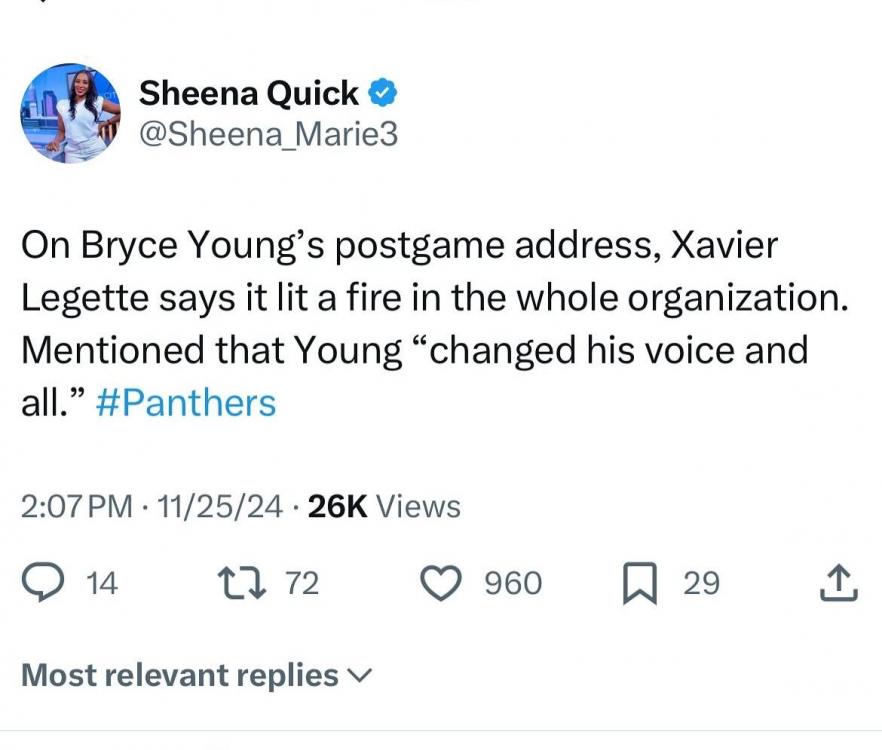Click the 26K Views count
This screenshot has width=882, height=750.
coord(384,507)
